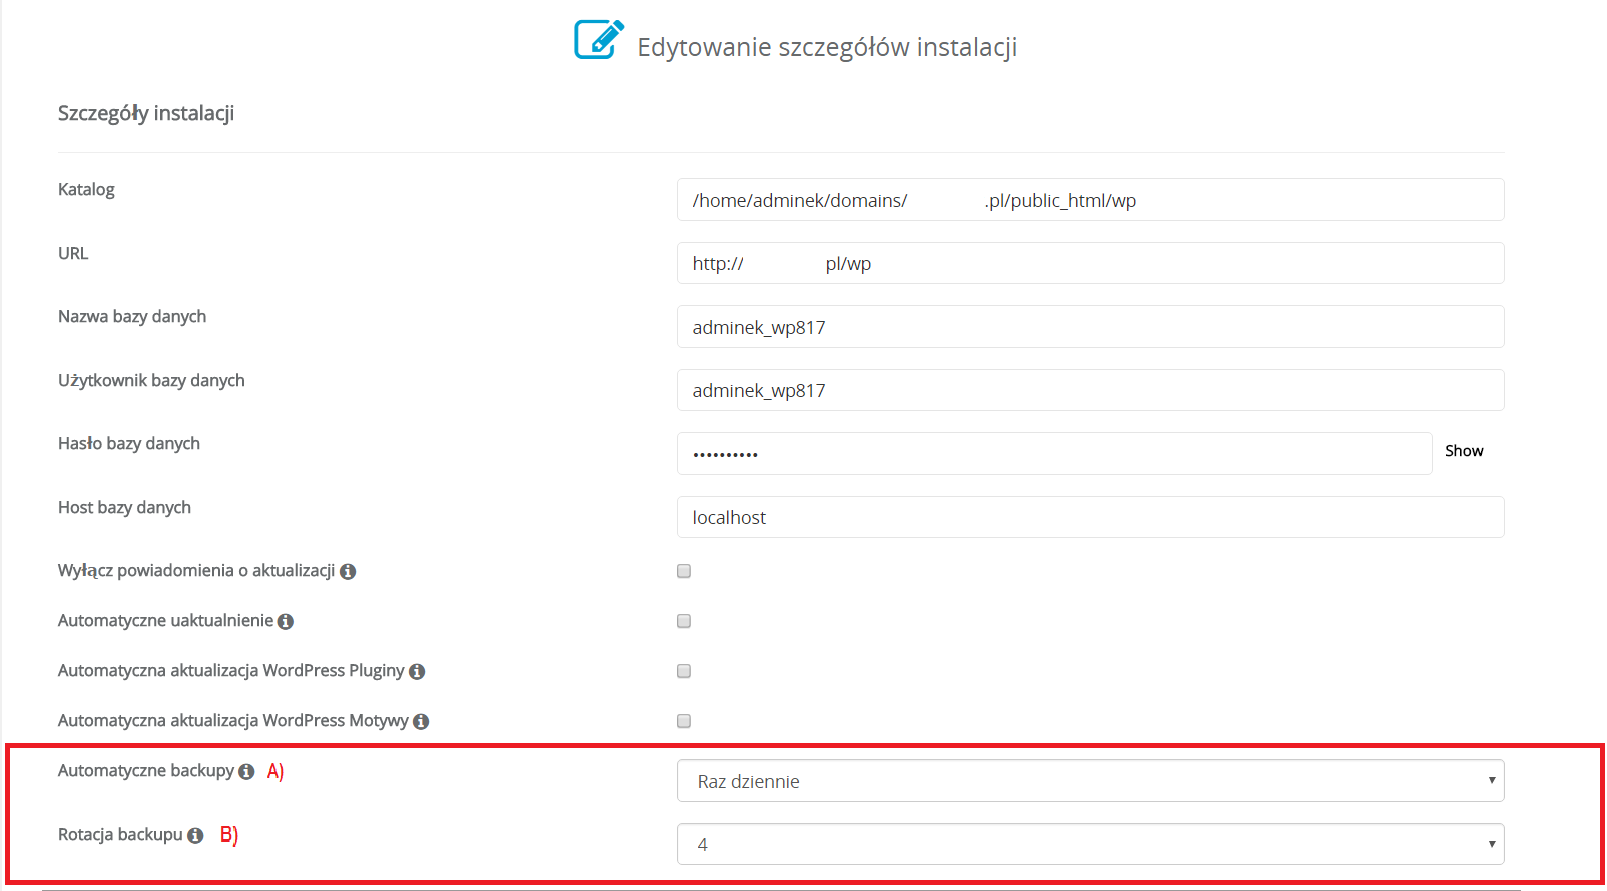
Task: Expand the Rotacja backupu dropdown set to 4
Action: click(x=1090, y=844)
